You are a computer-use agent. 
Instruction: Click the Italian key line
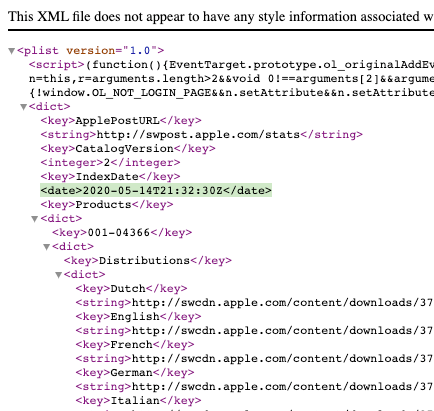pos(138,400)
